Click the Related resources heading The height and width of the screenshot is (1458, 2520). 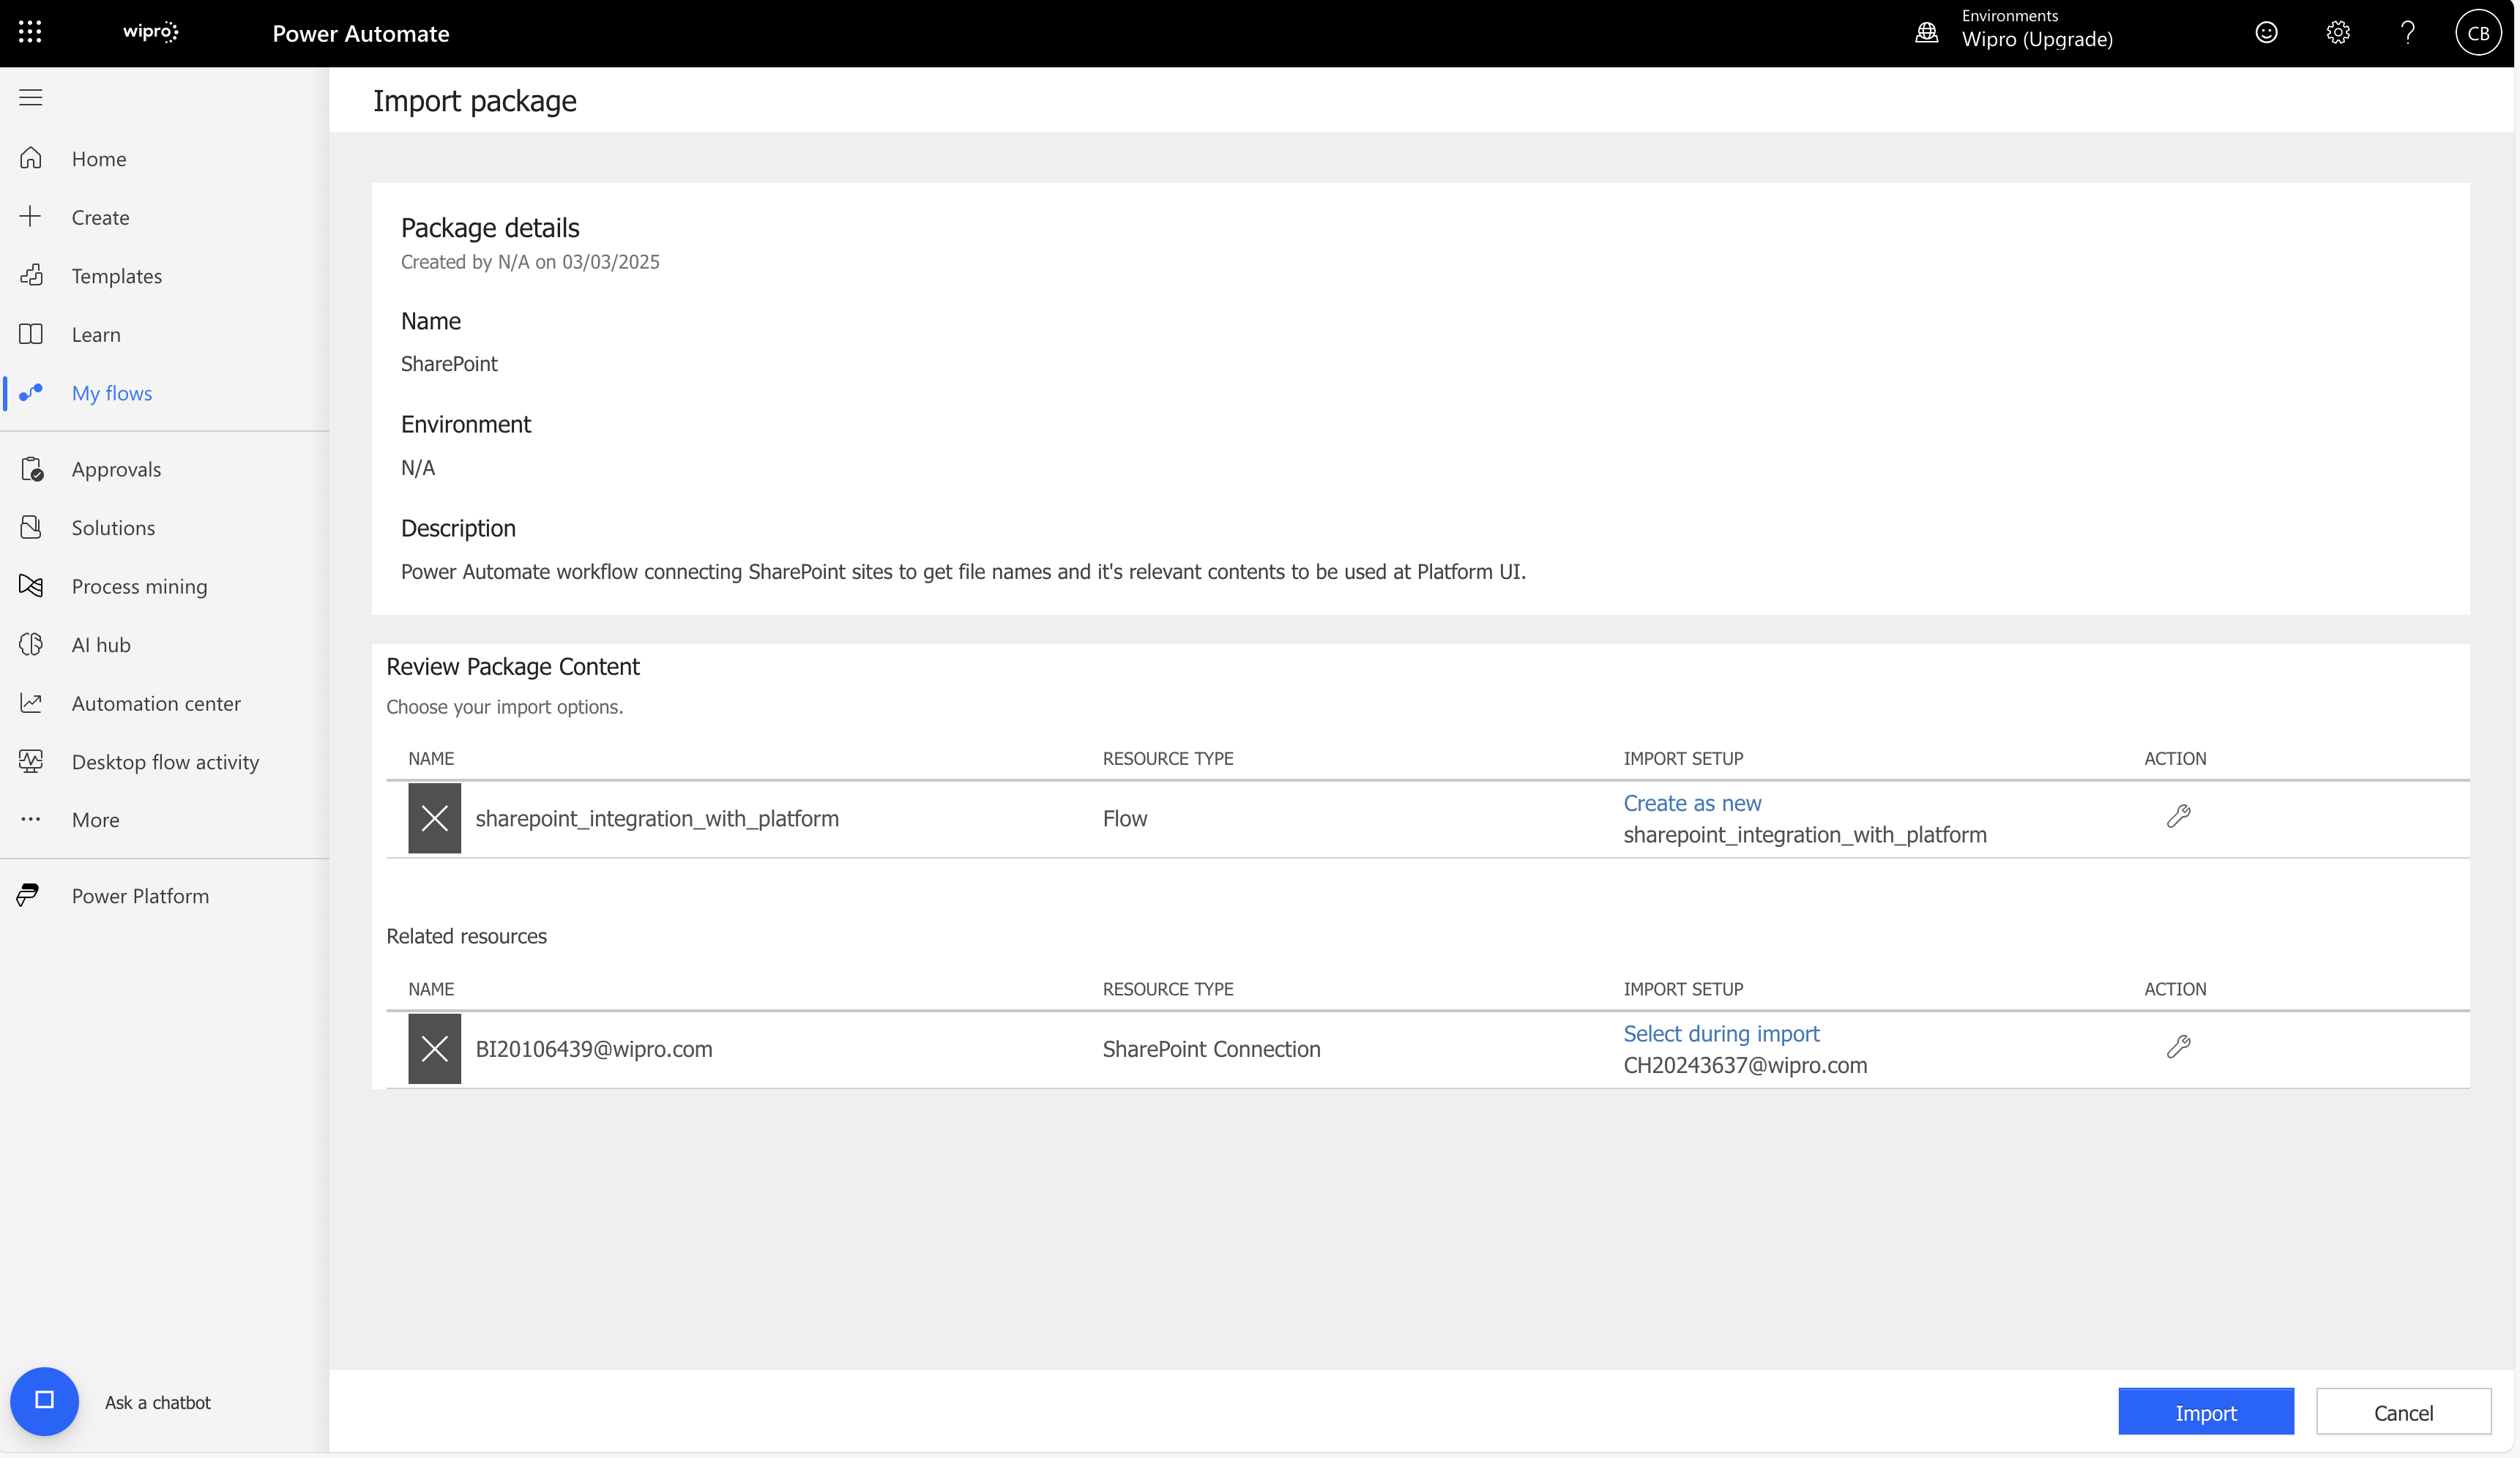pyautogui.click(x=466, y=936)
